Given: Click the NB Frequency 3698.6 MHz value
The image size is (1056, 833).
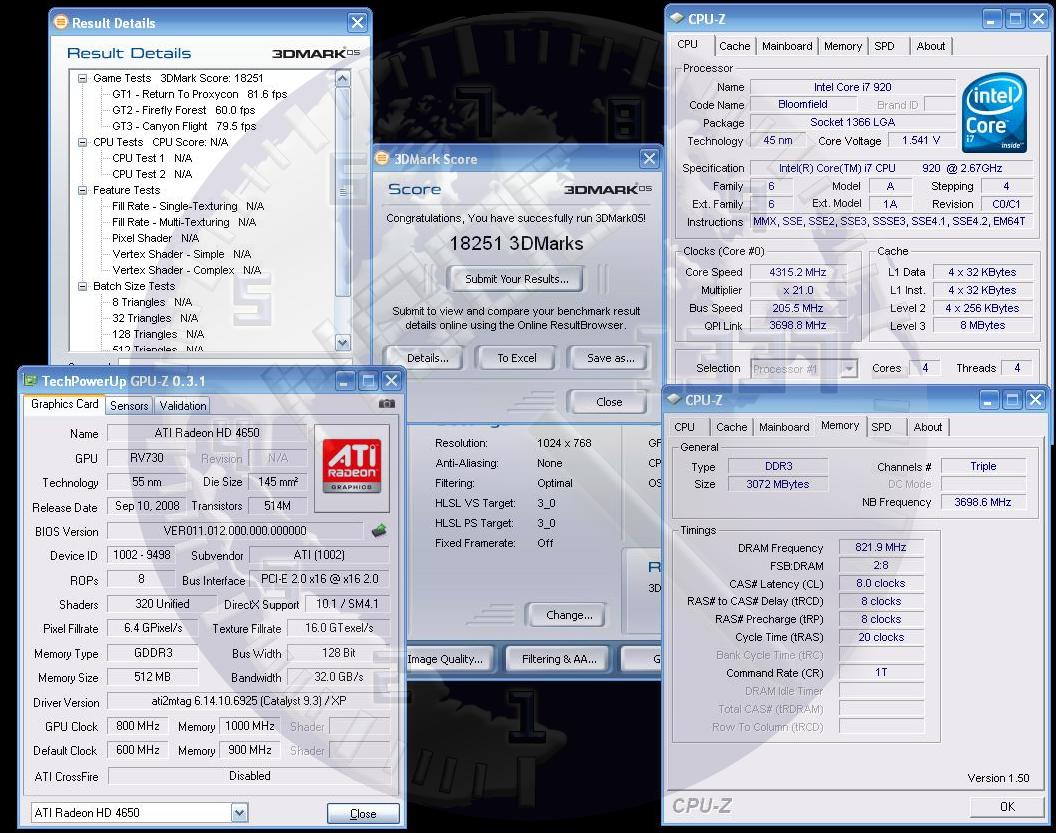Looking at the screenshot, I should [983, 502].
